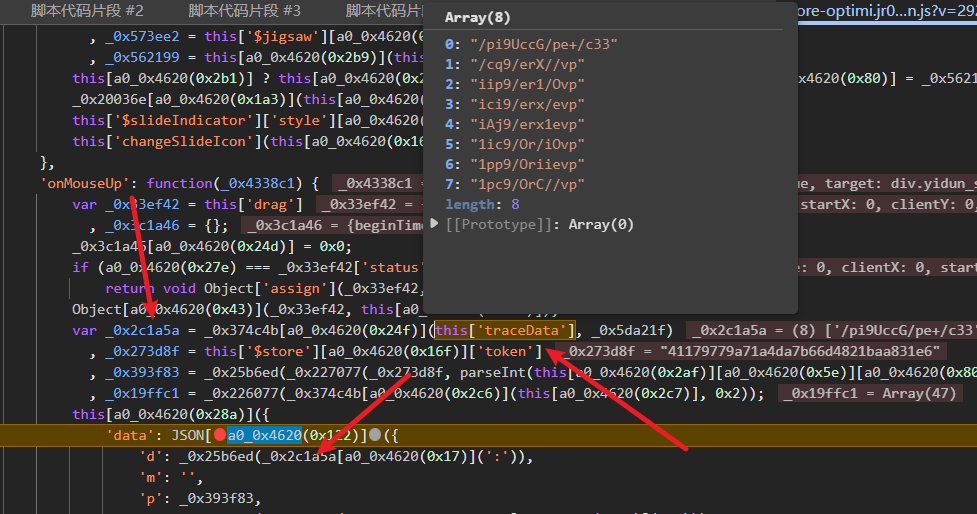The width and height of the screenshot is (977, 514).
Task: Select array item 0 "/pi9UccG/pe+/c33"
Action: (x=542, y=44)
